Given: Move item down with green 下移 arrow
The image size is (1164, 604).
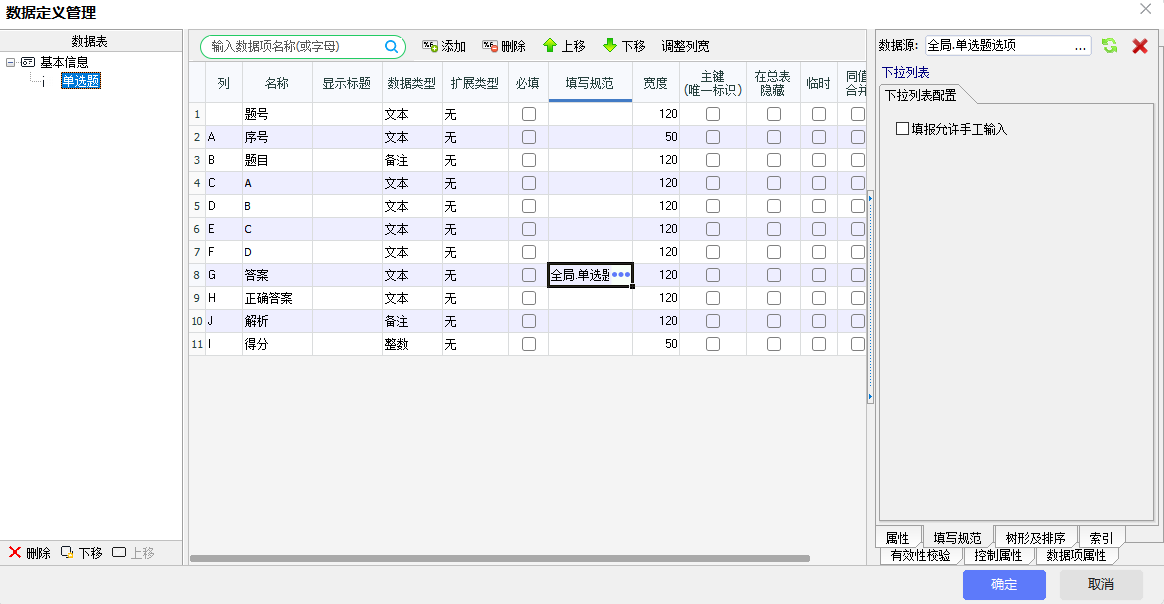Looking at the screenshot, I should pos(610,46).
